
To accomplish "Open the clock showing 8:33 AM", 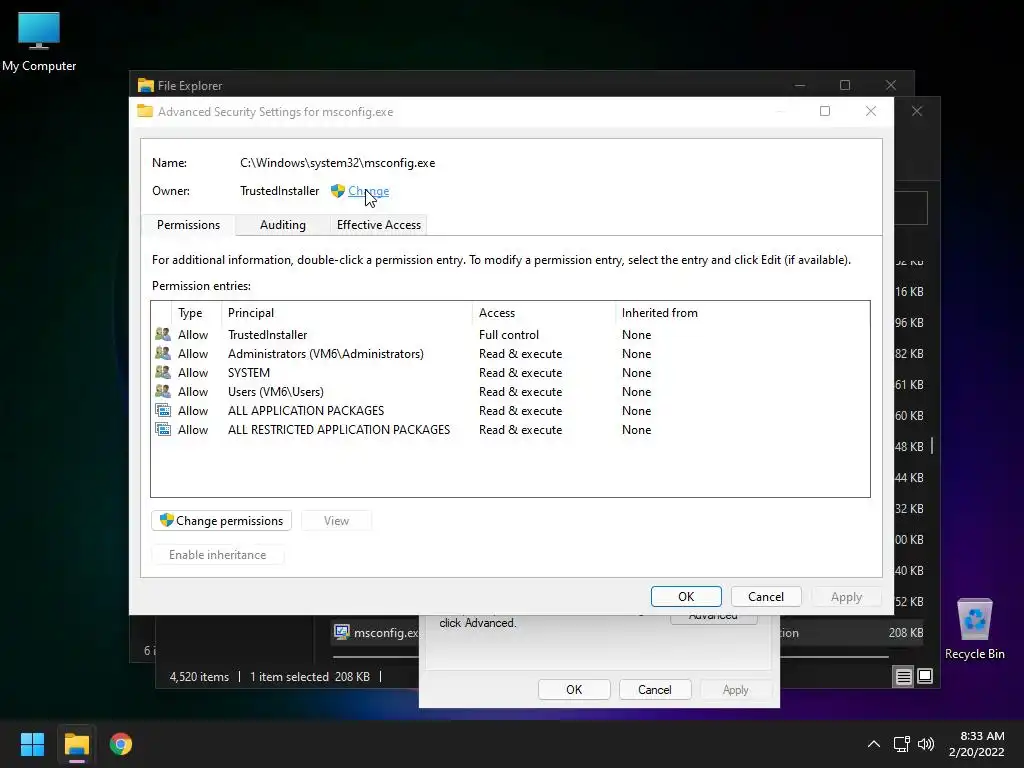I will pyautogui.click(x=976, y=744).
